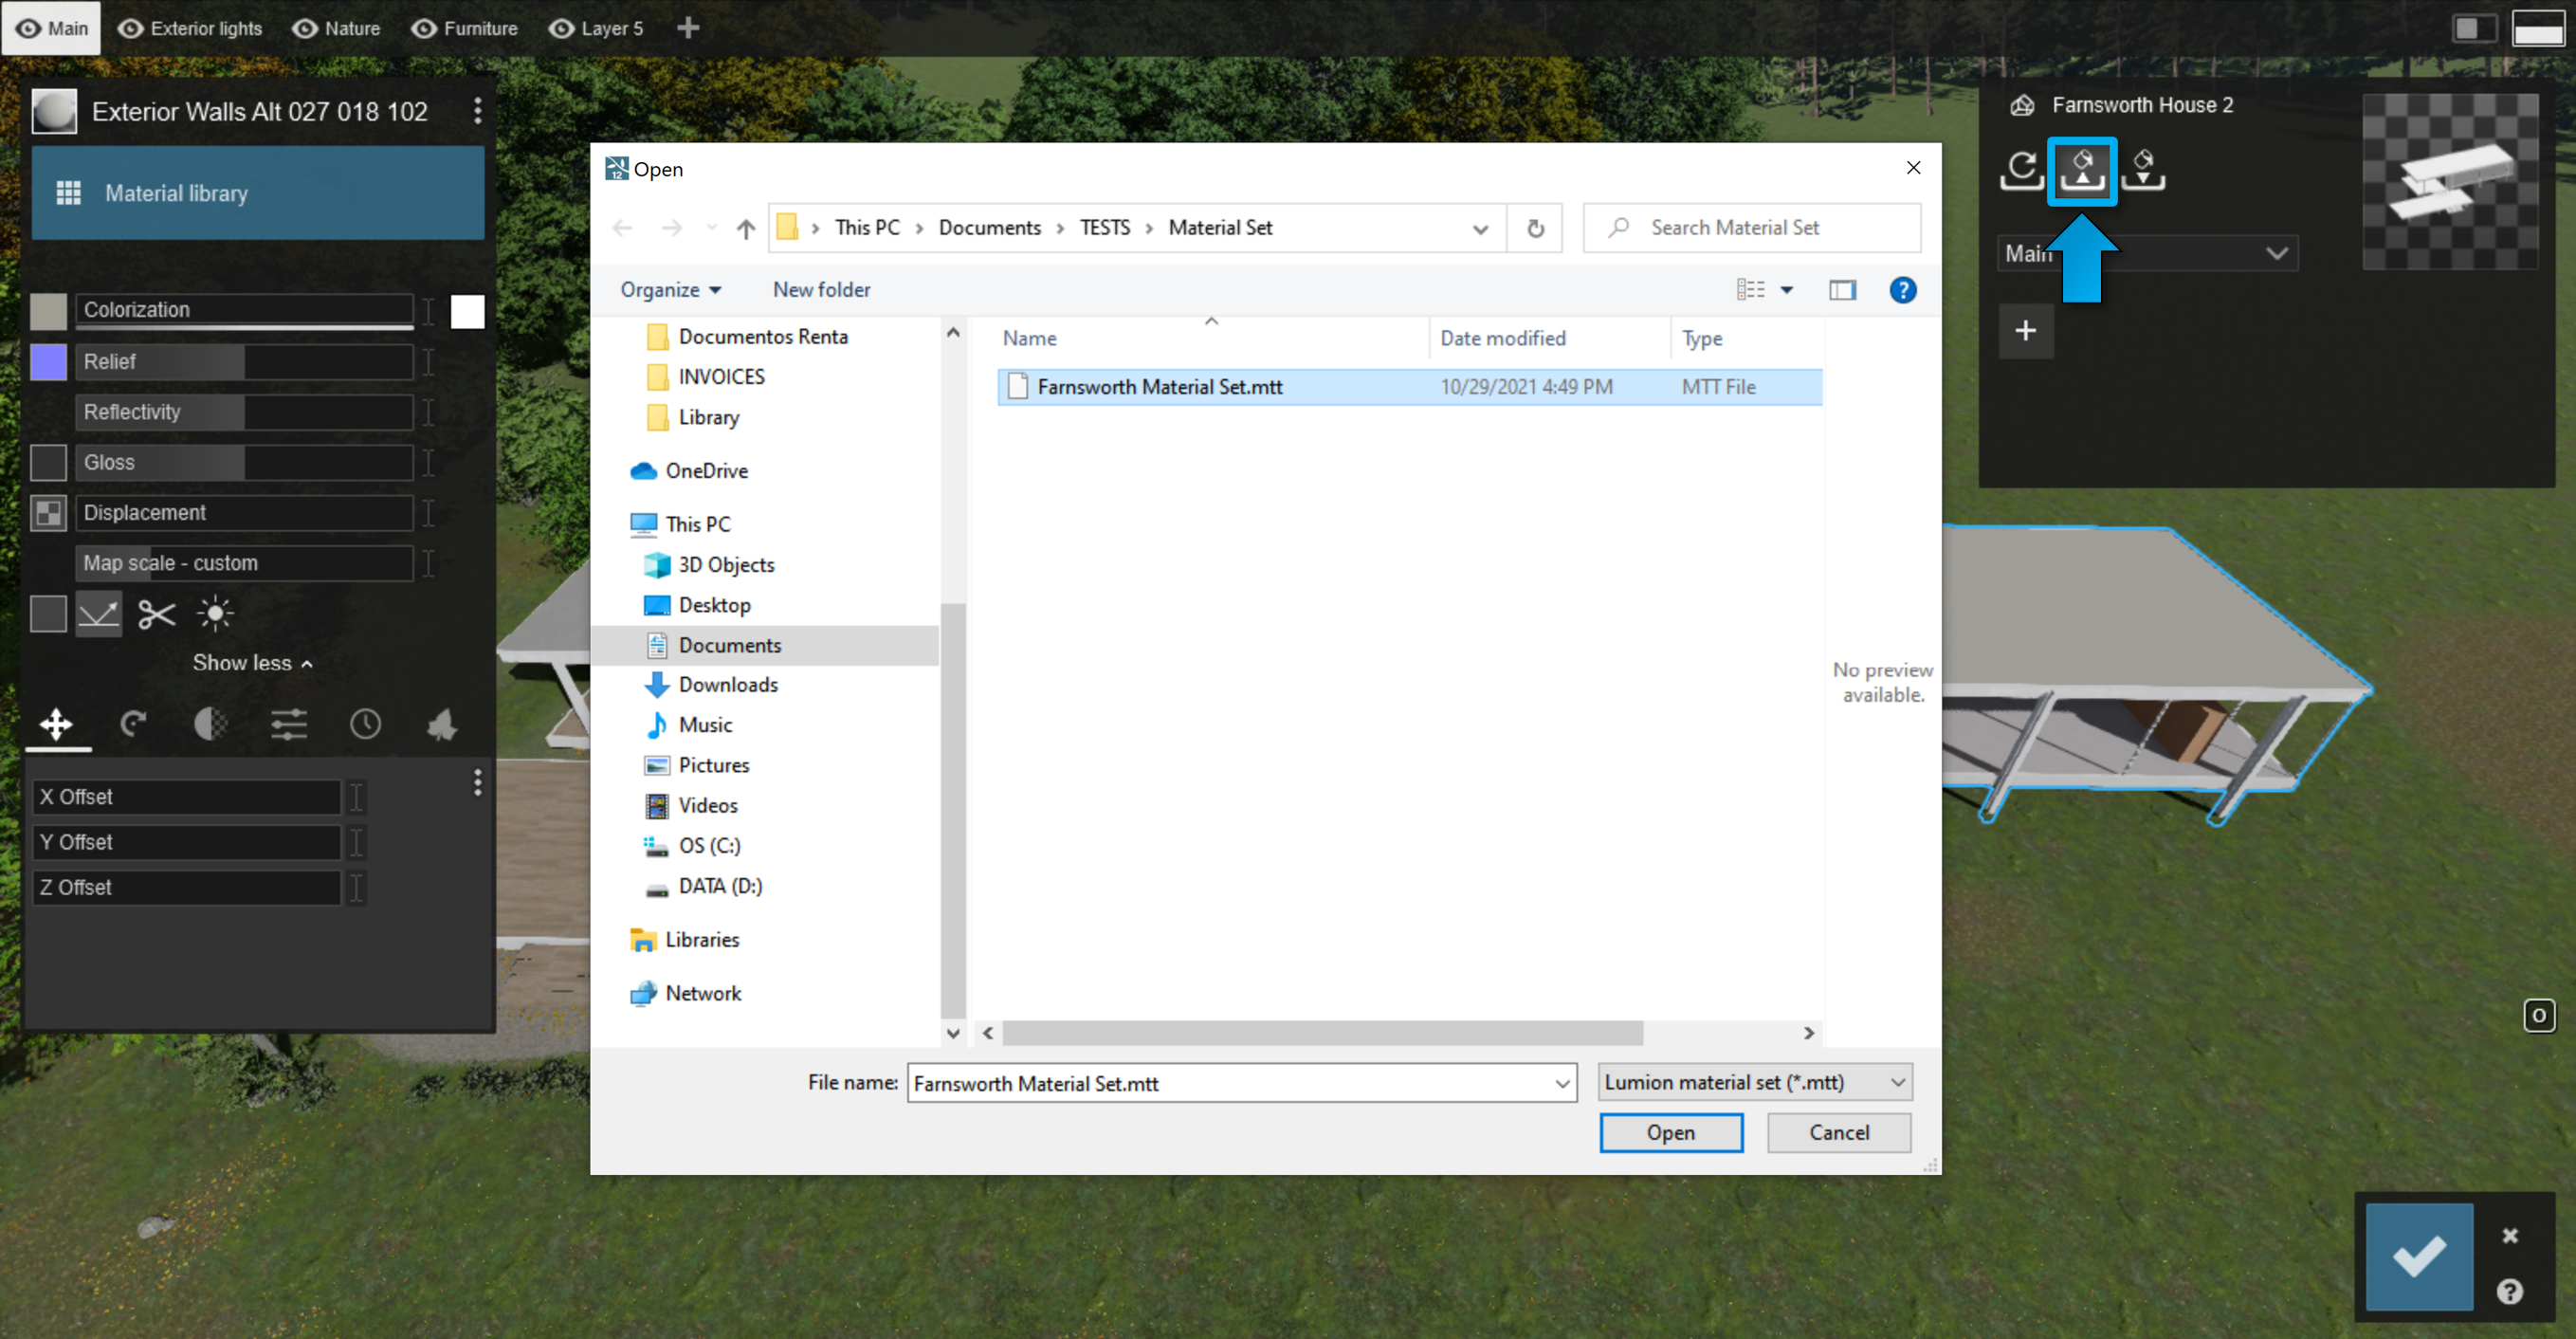Click the sliders advanced settings icon
This screenshot has height=1339, width=2576.
tap(288, 724)
